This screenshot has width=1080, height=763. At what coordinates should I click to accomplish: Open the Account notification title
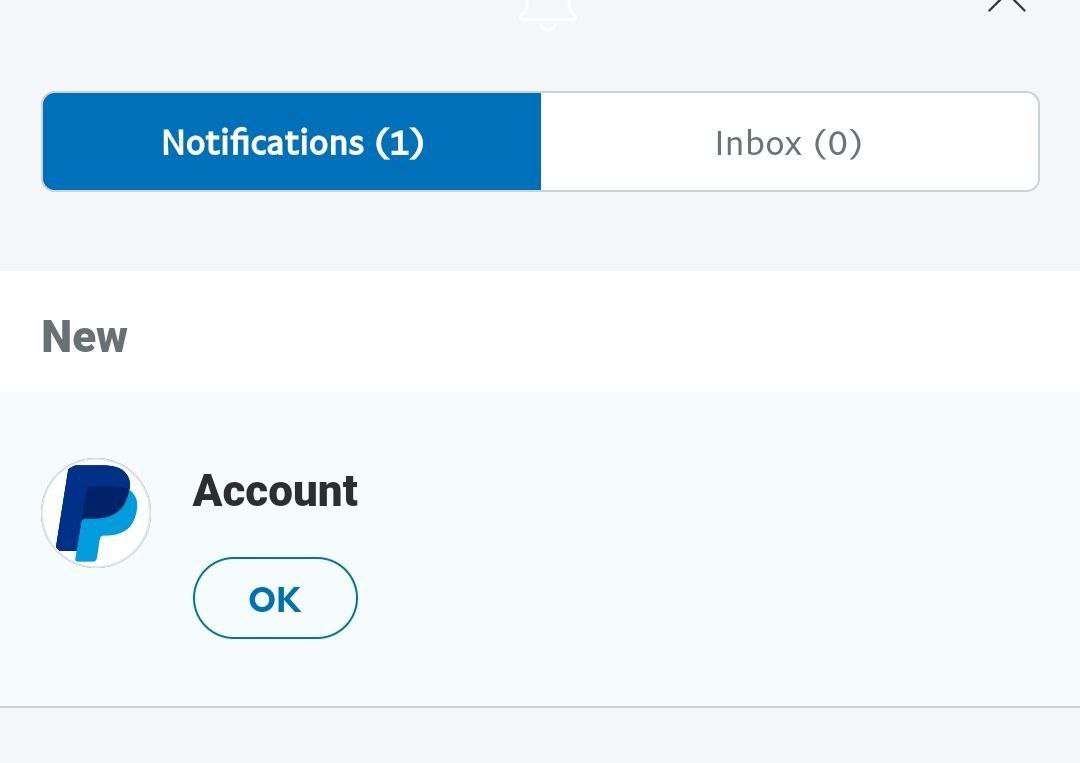(x=275, y=491)
